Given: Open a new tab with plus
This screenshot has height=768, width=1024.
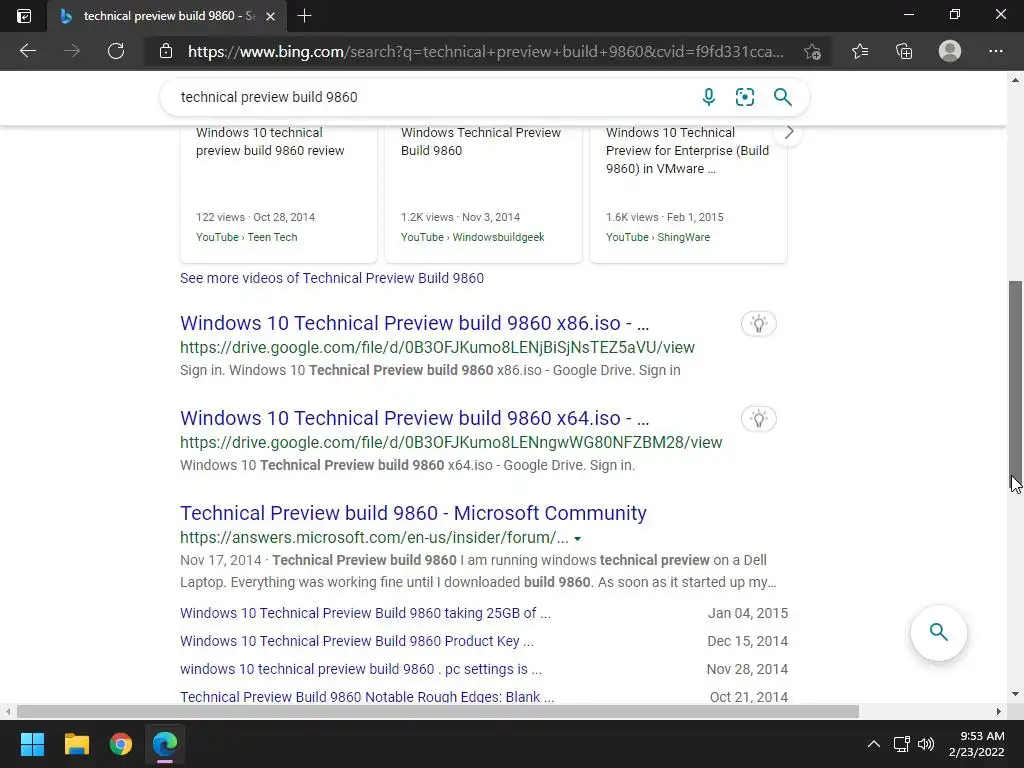Looking at the screenshot, I should point(304,16).
